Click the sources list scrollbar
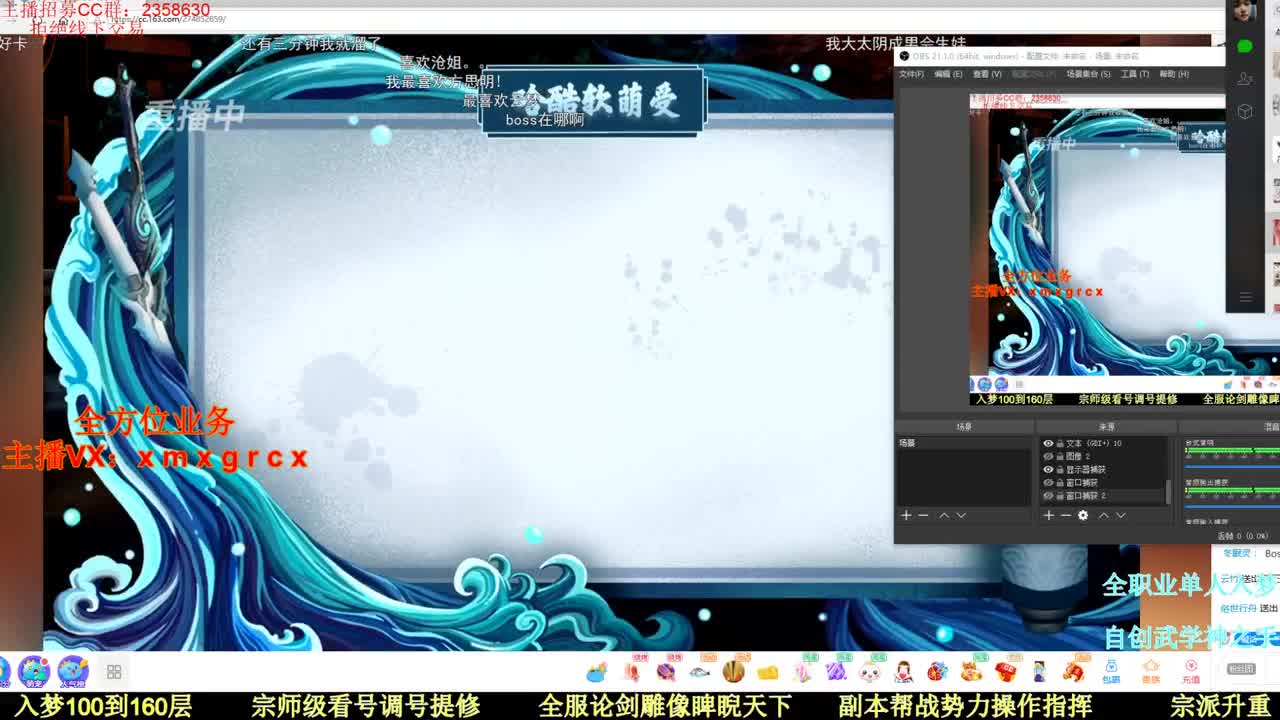 1168,491
